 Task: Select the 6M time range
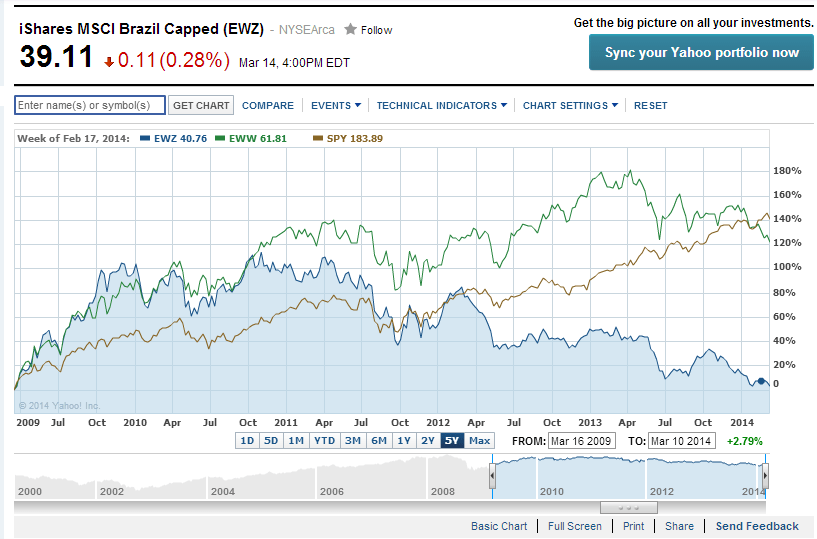(379, 440)
